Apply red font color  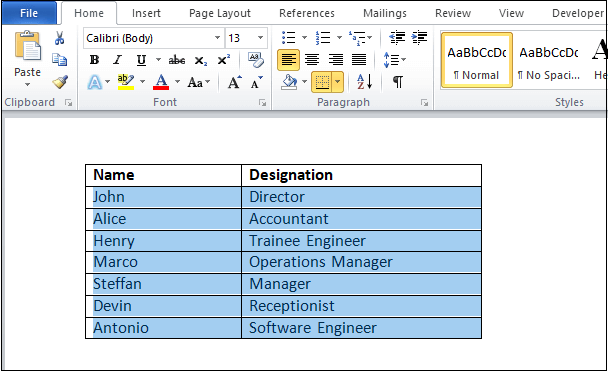tap(161, 82)
